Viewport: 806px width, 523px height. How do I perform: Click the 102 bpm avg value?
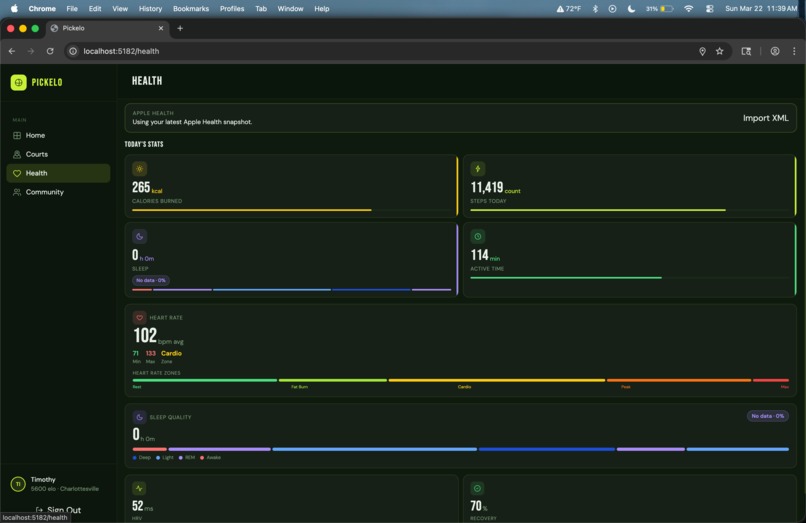pyautogui.click(x=158, y=336)
